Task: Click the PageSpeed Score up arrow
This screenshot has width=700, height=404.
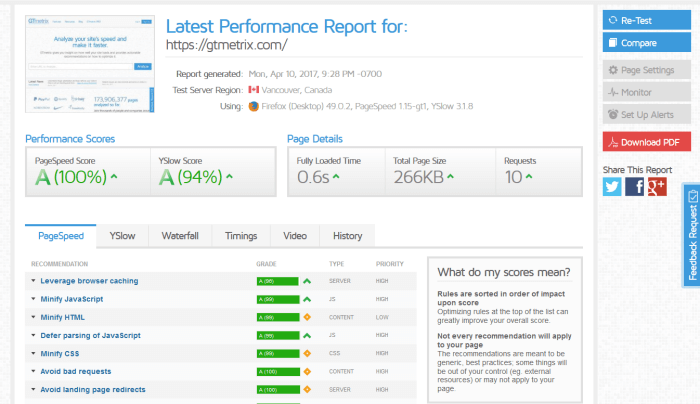Action: 114,177
